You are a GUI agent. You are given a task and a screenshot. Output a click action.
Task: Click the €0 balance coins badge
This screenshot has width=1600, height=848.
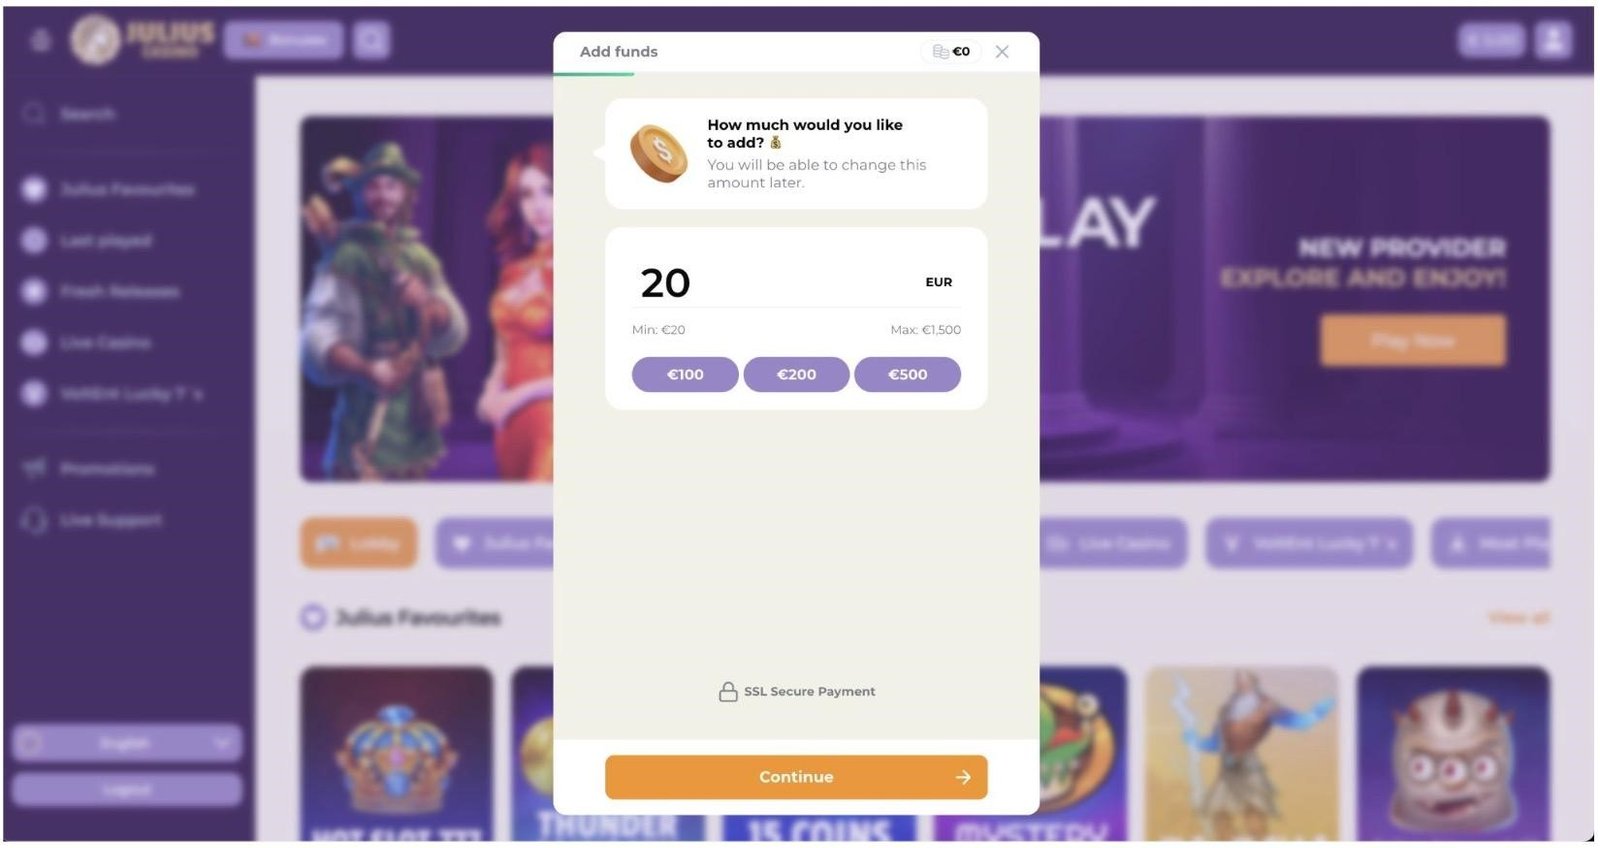click(x=951, y=52)
